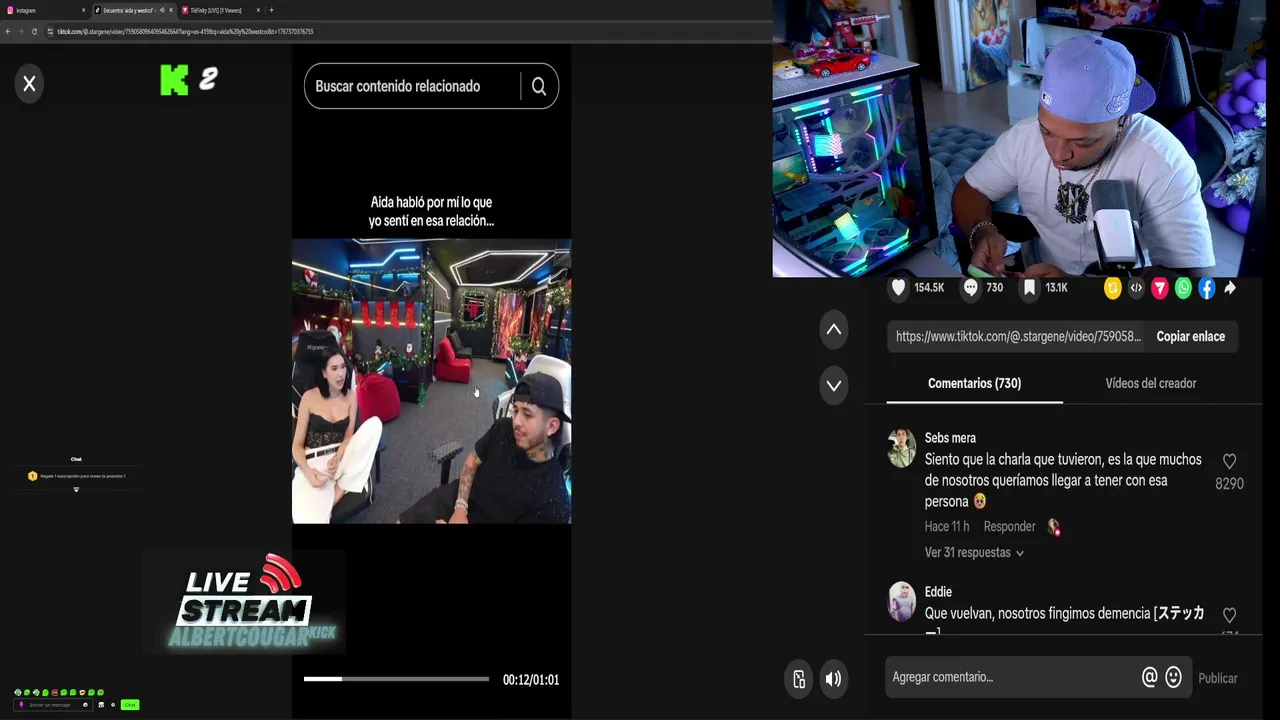Click the 'Enviar un mensaje' chat input
The width and height of the screenshot is (1280, 720).
click(x=52, y=705)
